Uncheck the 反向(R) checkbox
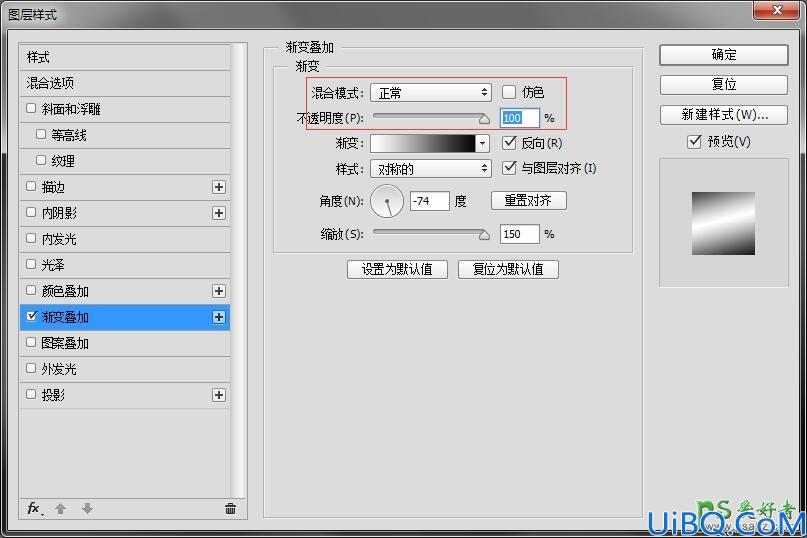The width and height of the screenshot is (807, 538). 508,143
